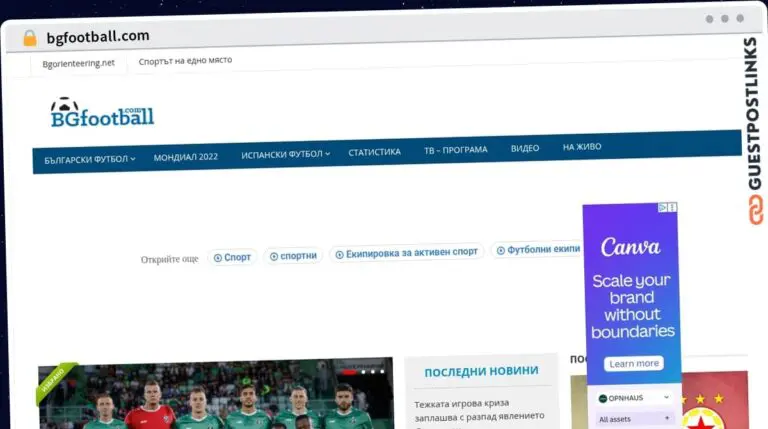
Task: Click the Guestpostlinks chain-link logo
Action: coord(755,210)
